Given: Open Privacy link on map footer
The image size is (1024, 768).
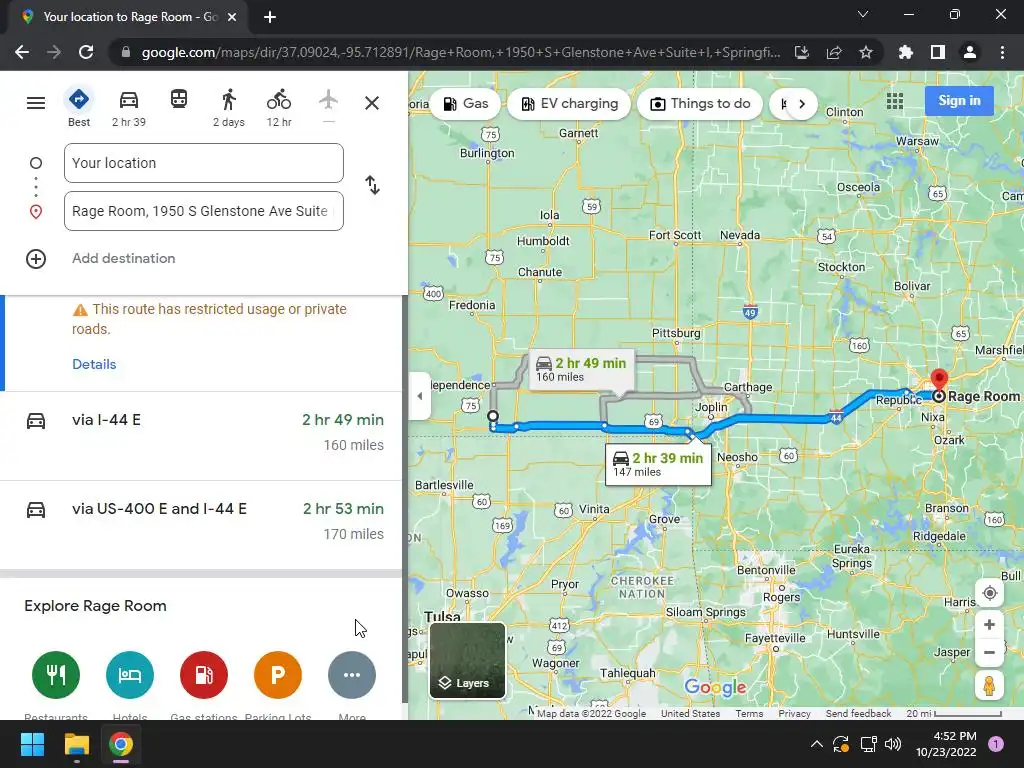Looking at the screenshot, I should point(794,714).
